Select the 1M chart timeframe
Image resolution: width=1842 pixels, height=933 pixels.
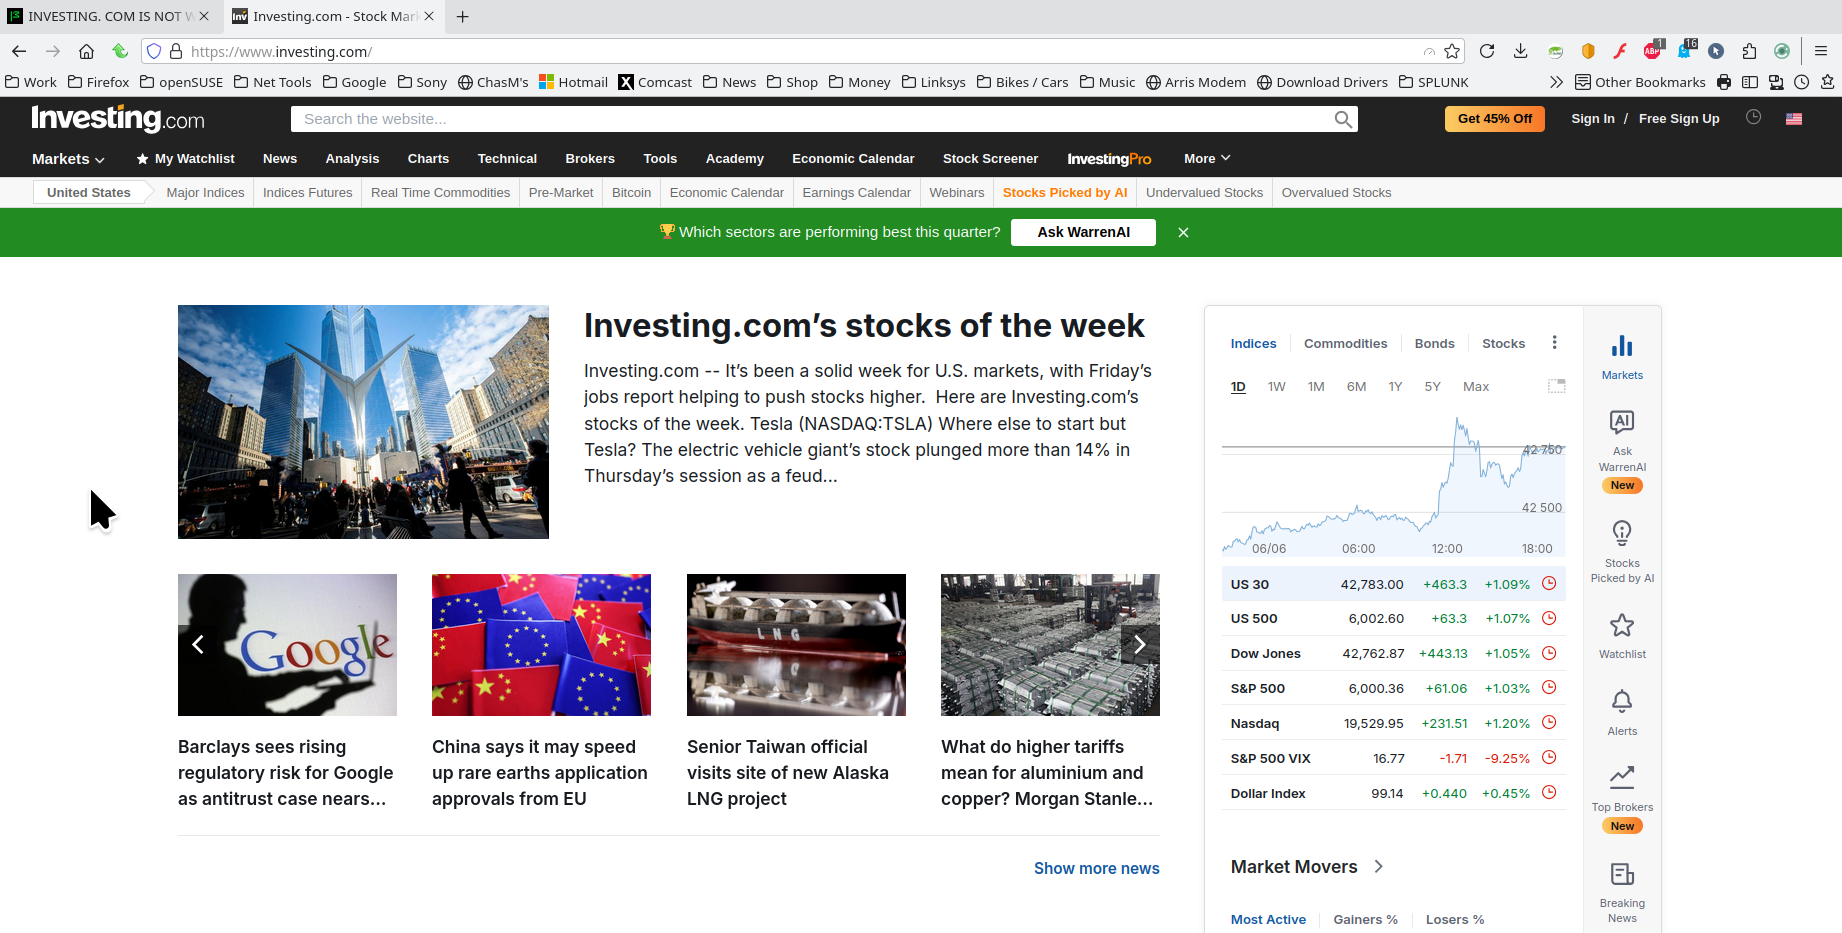pyautogui.click(x=1316, y=386)
